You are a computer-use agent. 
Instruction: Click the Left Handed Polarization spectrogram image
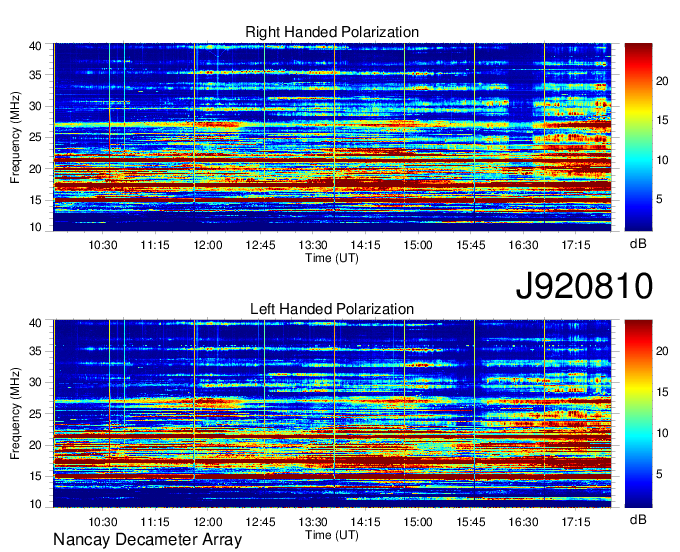point(332,414)
